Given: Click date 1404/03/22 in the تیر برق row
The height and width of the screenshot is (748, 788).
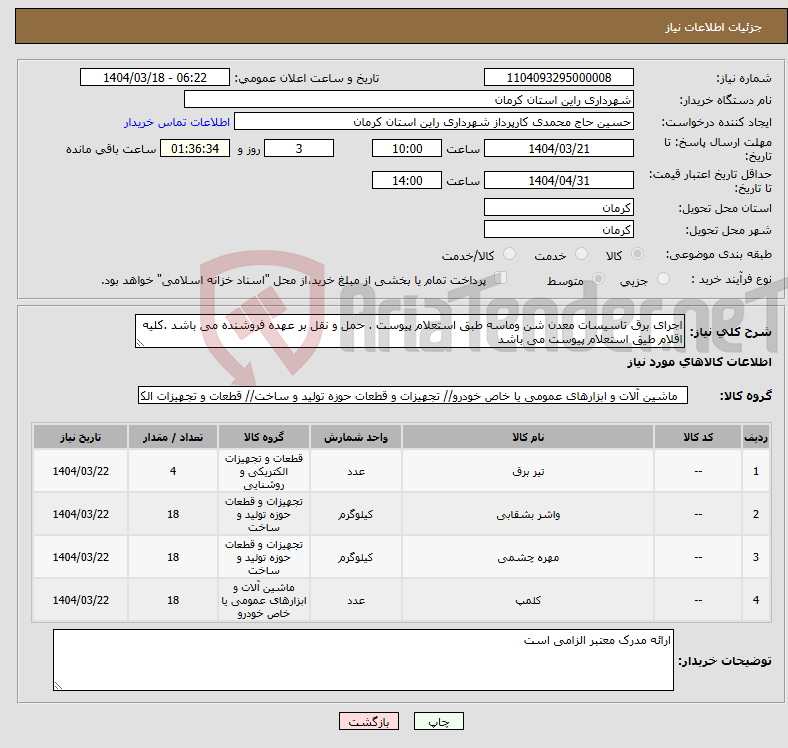Looking at the screenshot, I should coord(80,471).
